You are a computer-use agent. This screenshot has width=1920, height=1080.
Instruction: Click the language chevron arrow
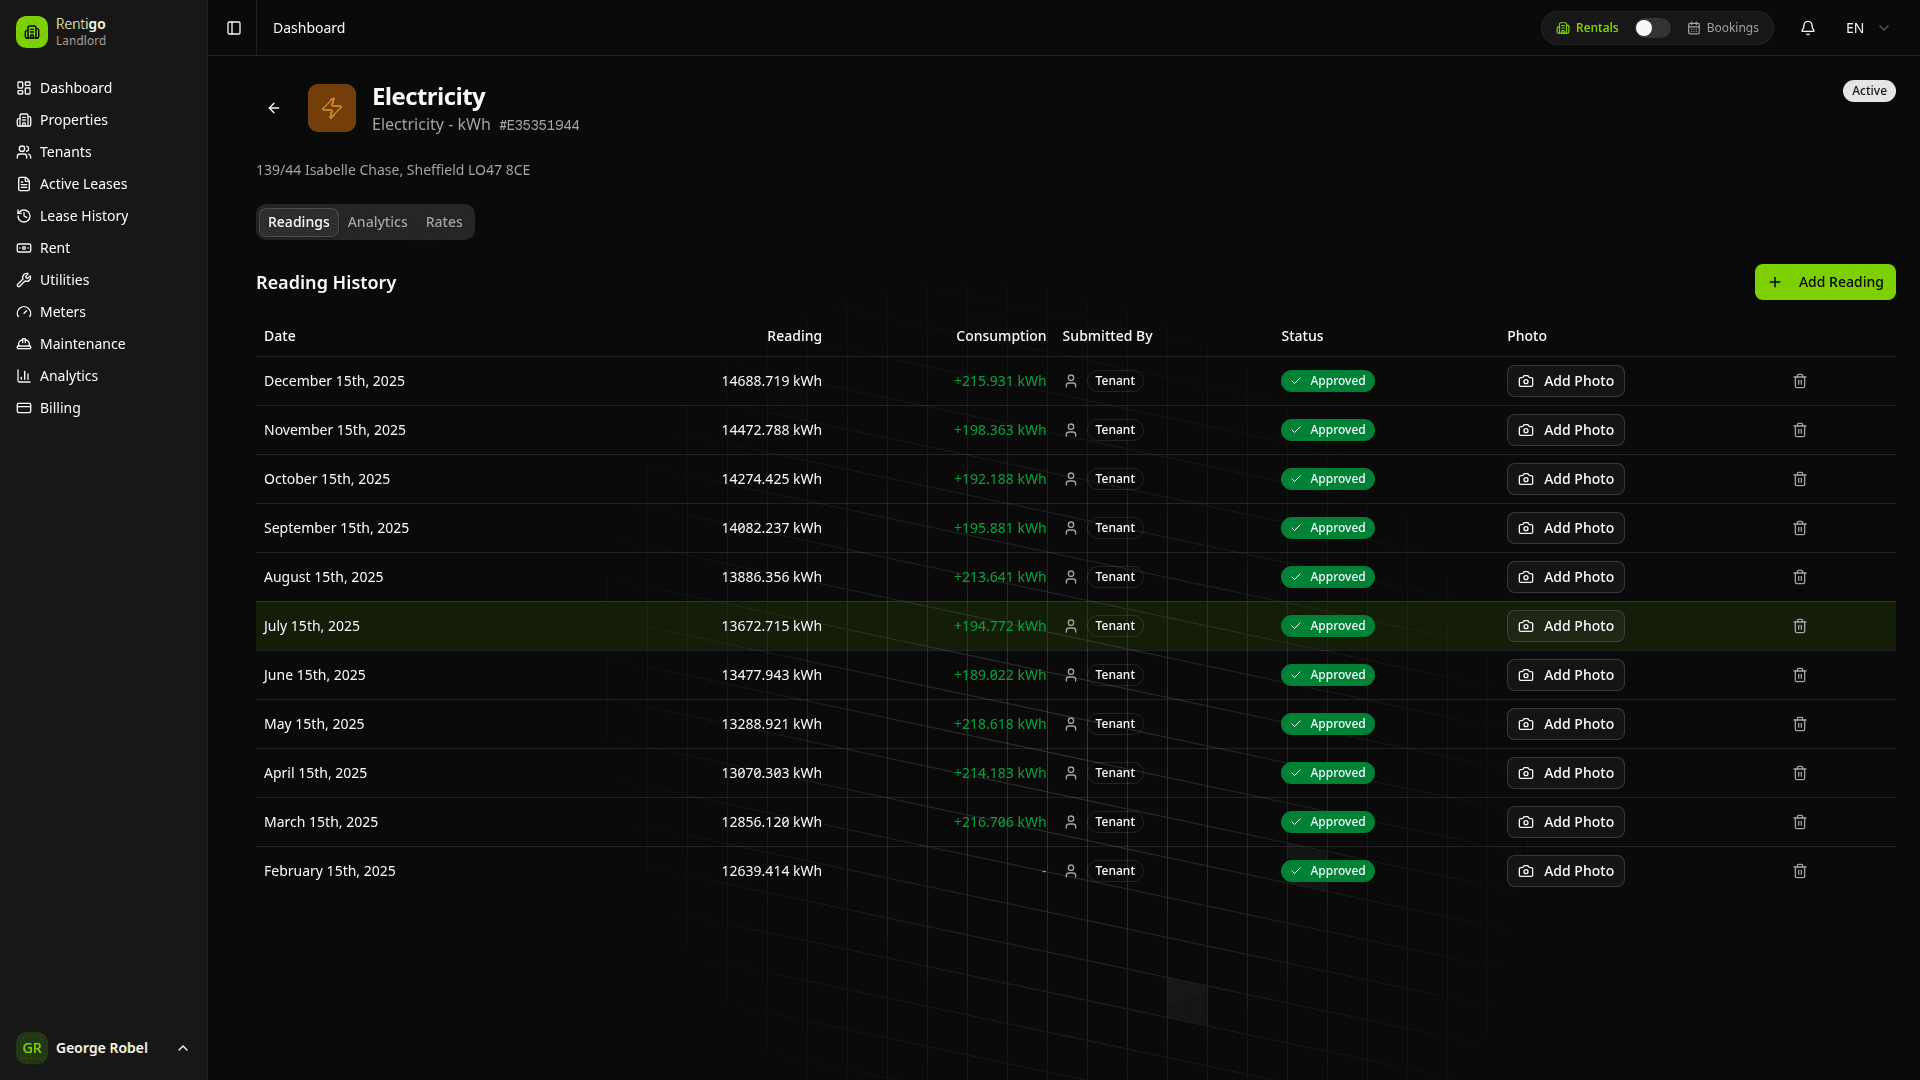tap(1884, 28)
